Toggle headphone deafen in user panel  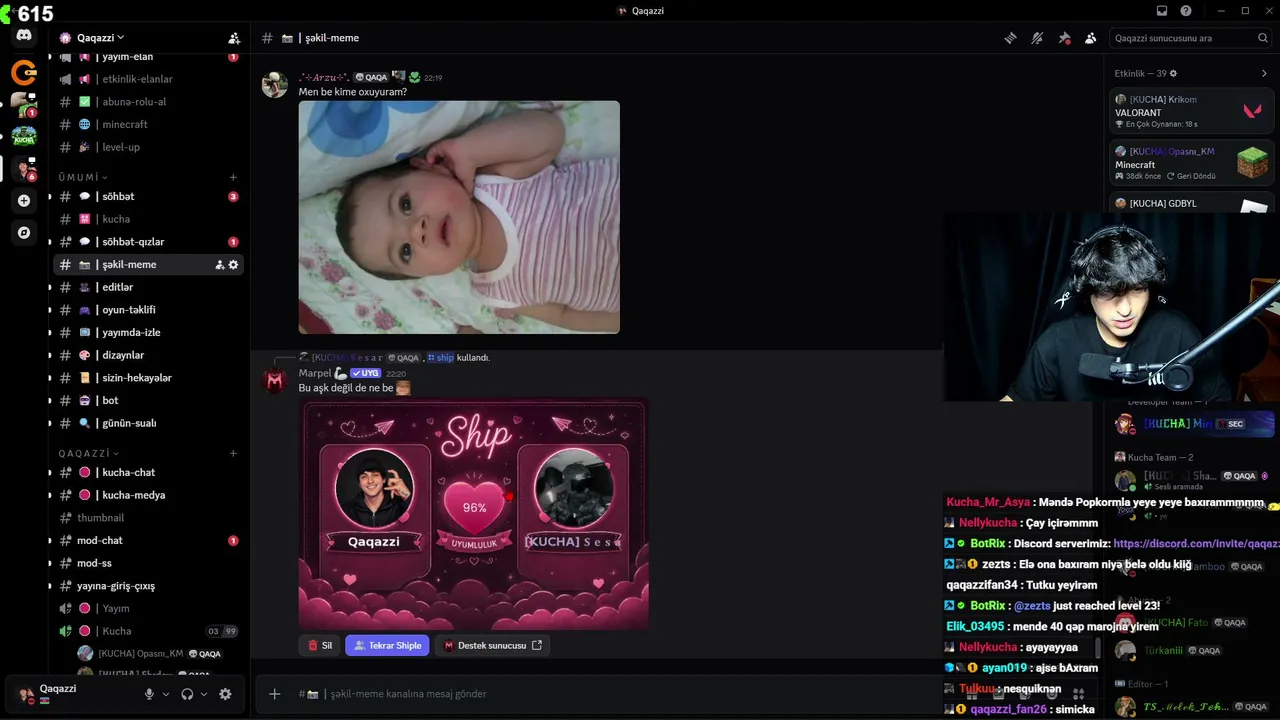[187, 694]
